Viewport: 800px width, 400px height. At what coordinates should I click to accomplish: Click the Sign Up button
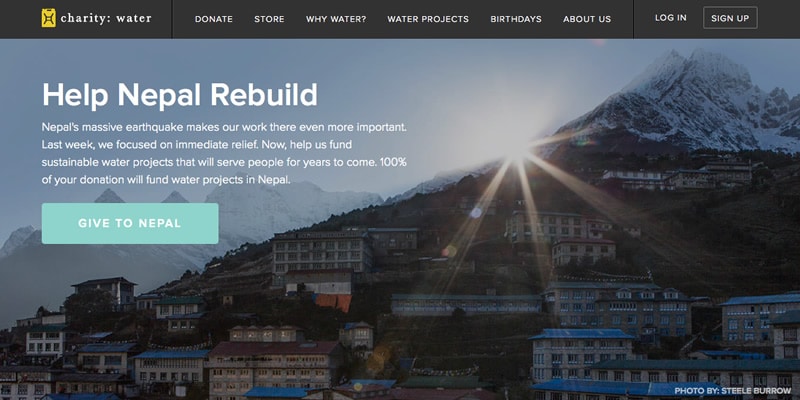click(x=730, y=18)
